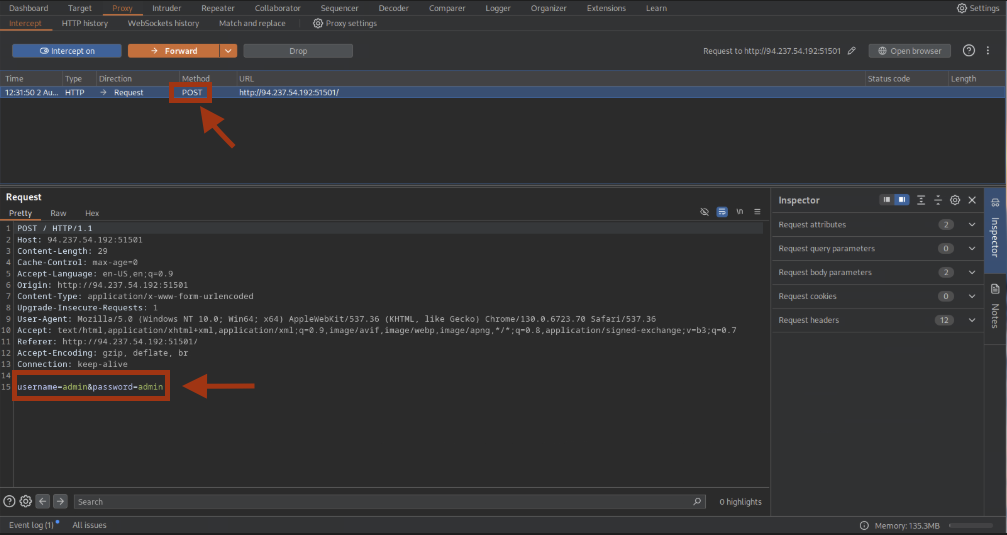Image resolution: width=1007 pixels, height=535 pixels.
Task: Open the Target tab
Action: pos(80,8)
